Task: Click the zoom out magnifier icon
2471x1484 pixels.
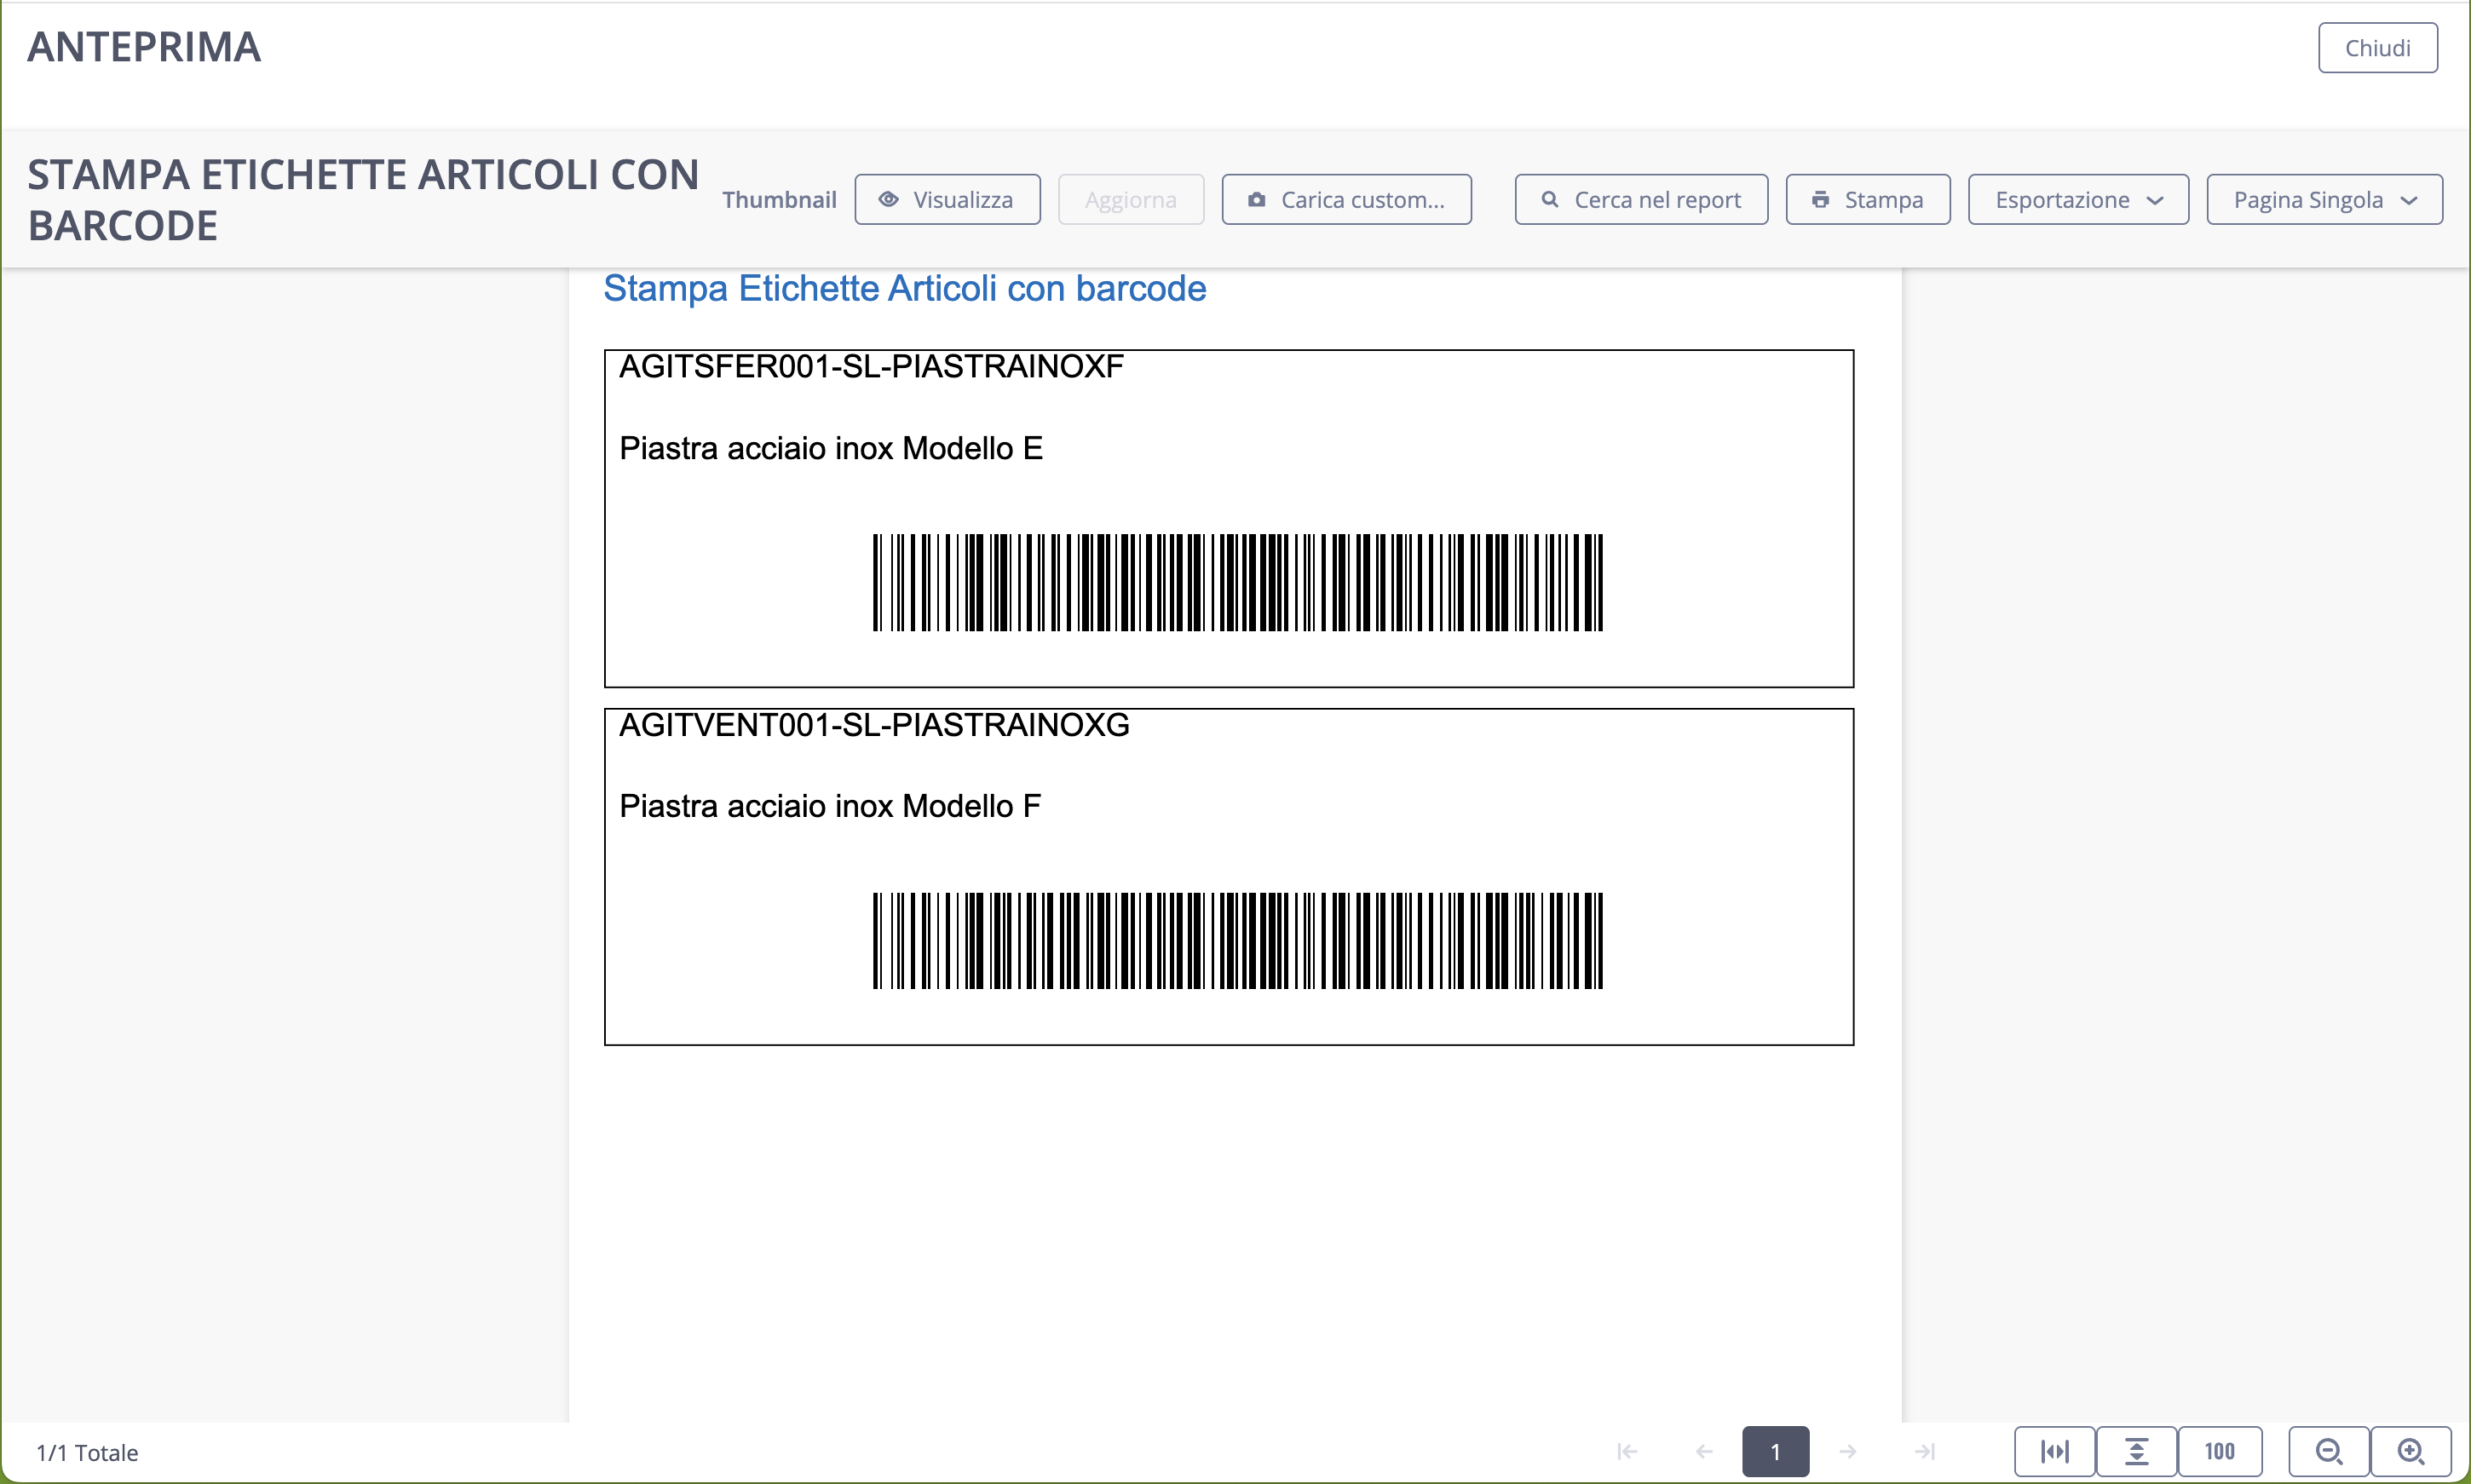Action: (x=2329, y=1451)
